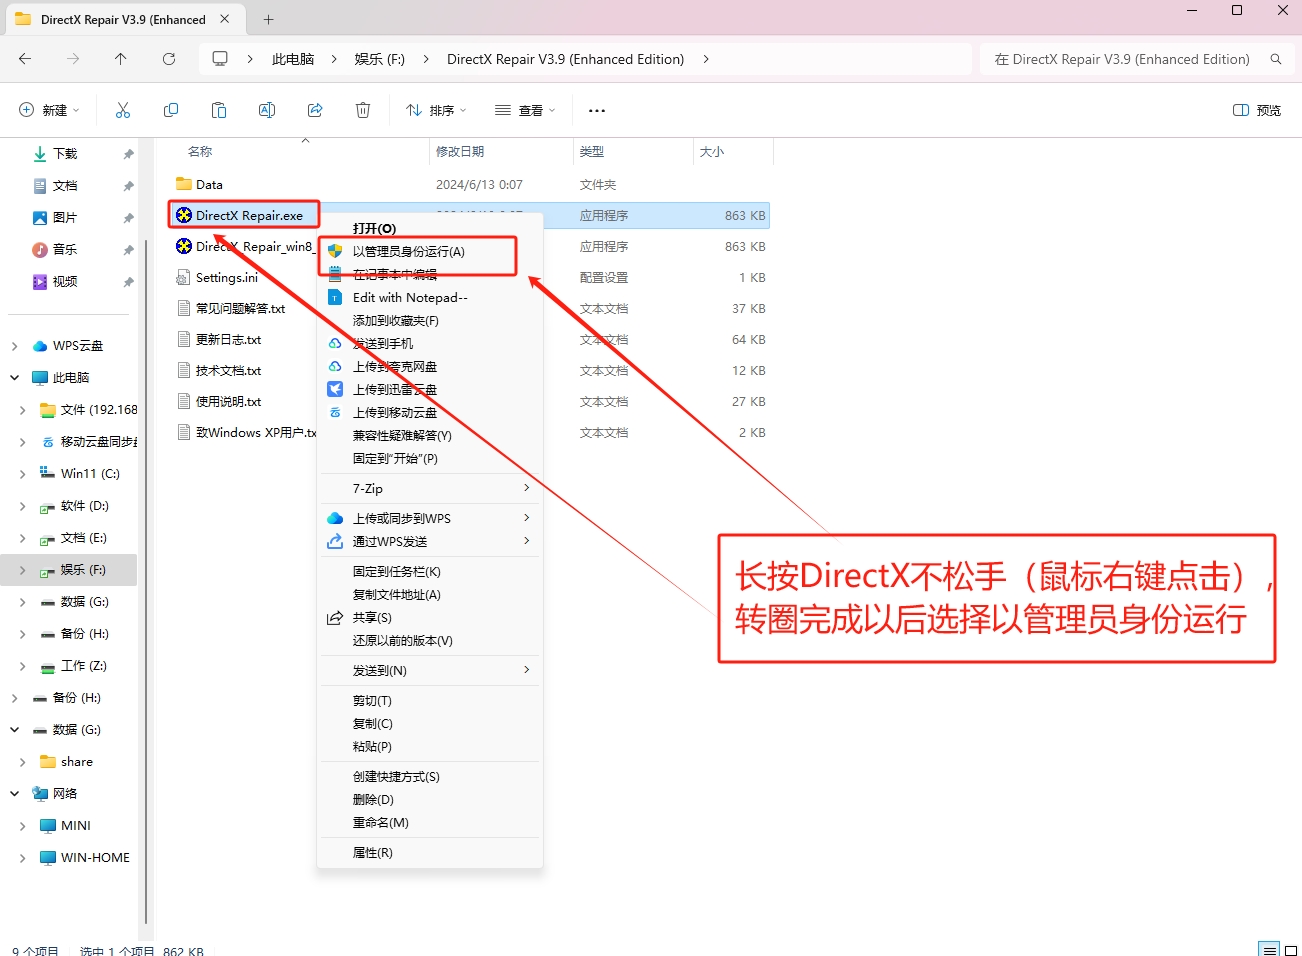The height and width of the screenshot is (956, 1302).
Task: Click the Share icon in toolbar
Action: pyautogui.click(x=315, y=110)
